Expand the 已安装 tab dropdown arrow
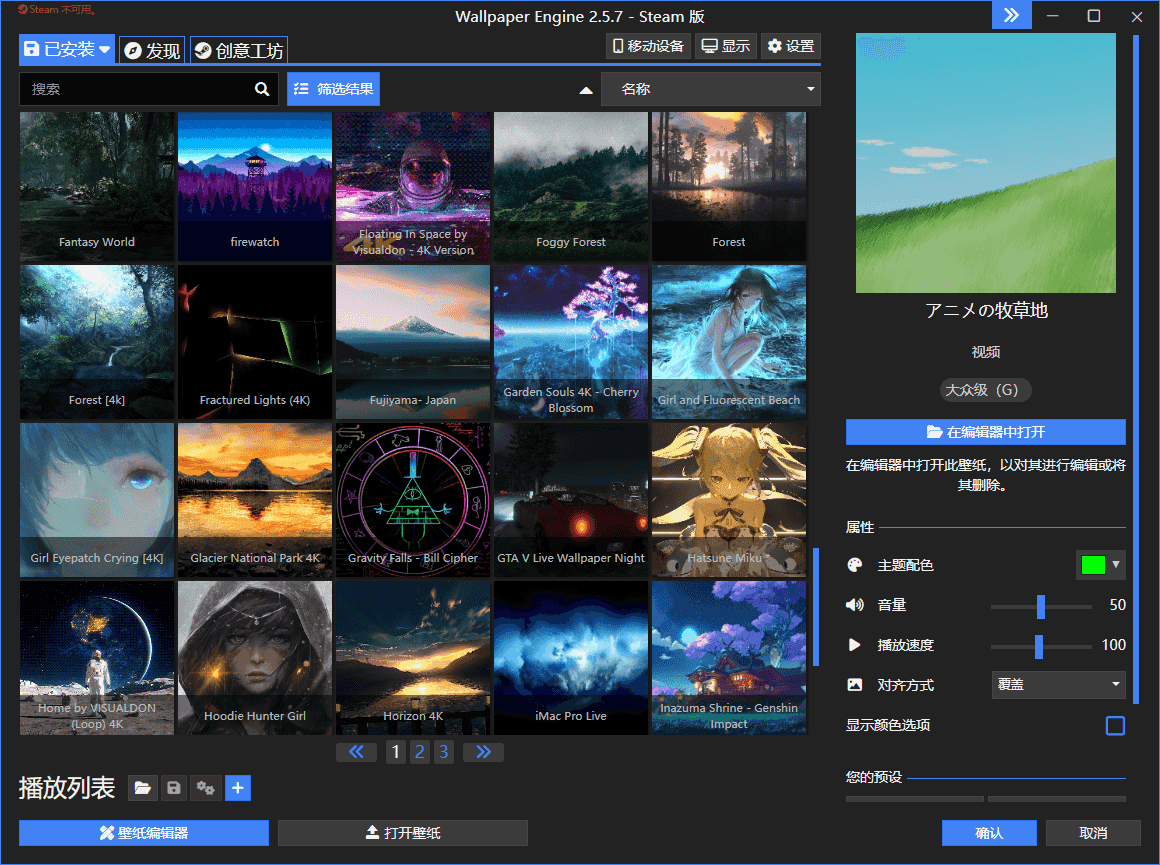Screen dimensions: 1160x865 [x=104, y=50]
